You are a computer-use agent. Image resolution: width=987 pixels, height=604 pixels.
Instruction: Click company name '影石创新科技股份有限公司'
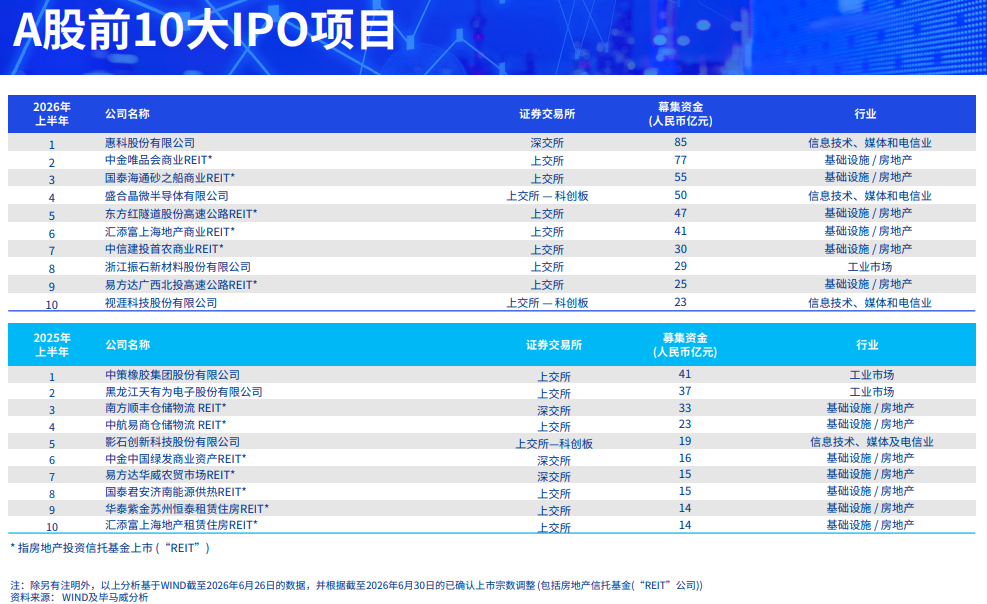pyautogui.click(x=172, y=442)
